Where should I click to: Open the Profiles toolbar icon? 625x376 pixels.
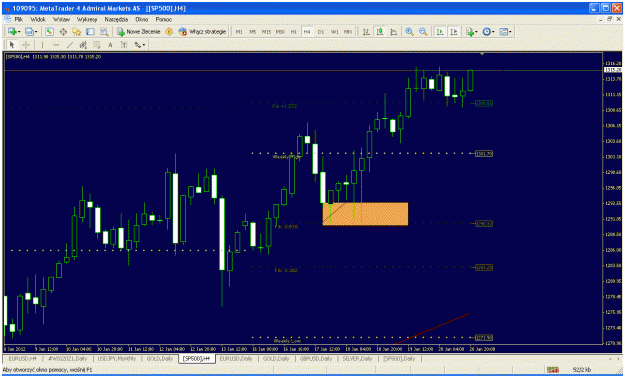(x=29, y=31)
